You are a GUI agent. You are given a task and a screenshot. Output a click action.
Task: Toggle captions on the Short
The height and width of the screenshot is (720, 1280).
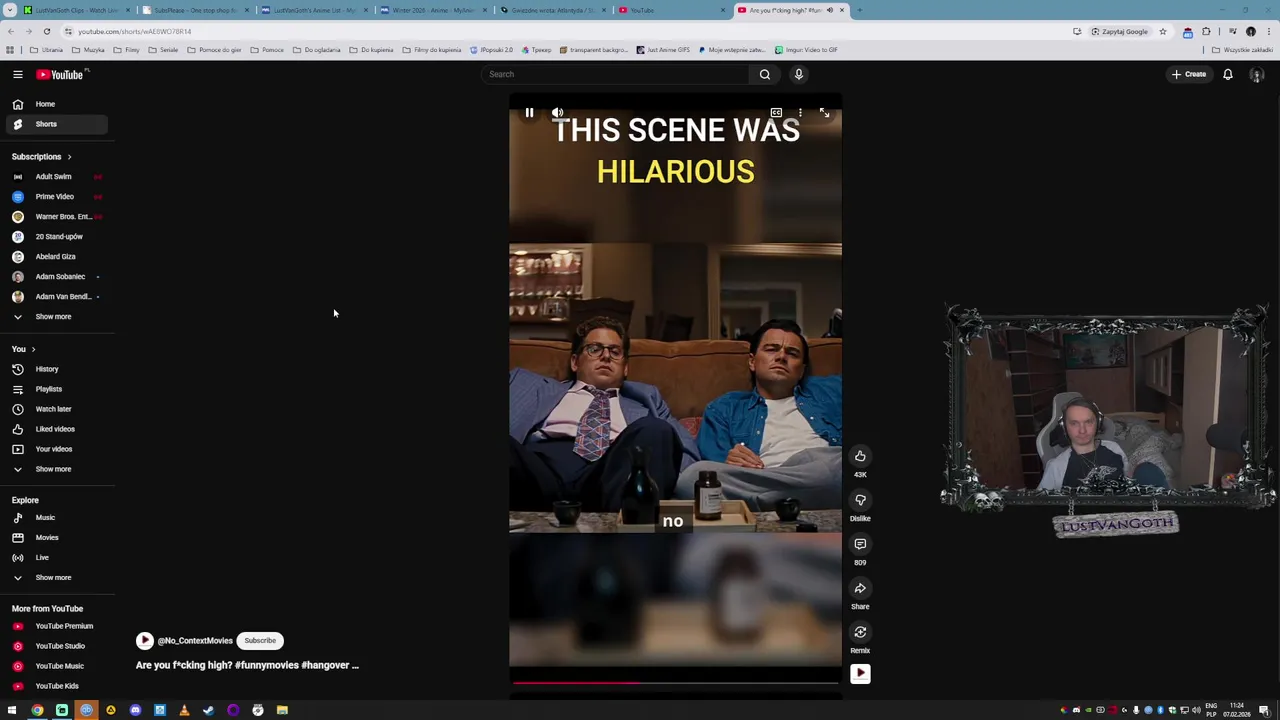click(776, 113)
